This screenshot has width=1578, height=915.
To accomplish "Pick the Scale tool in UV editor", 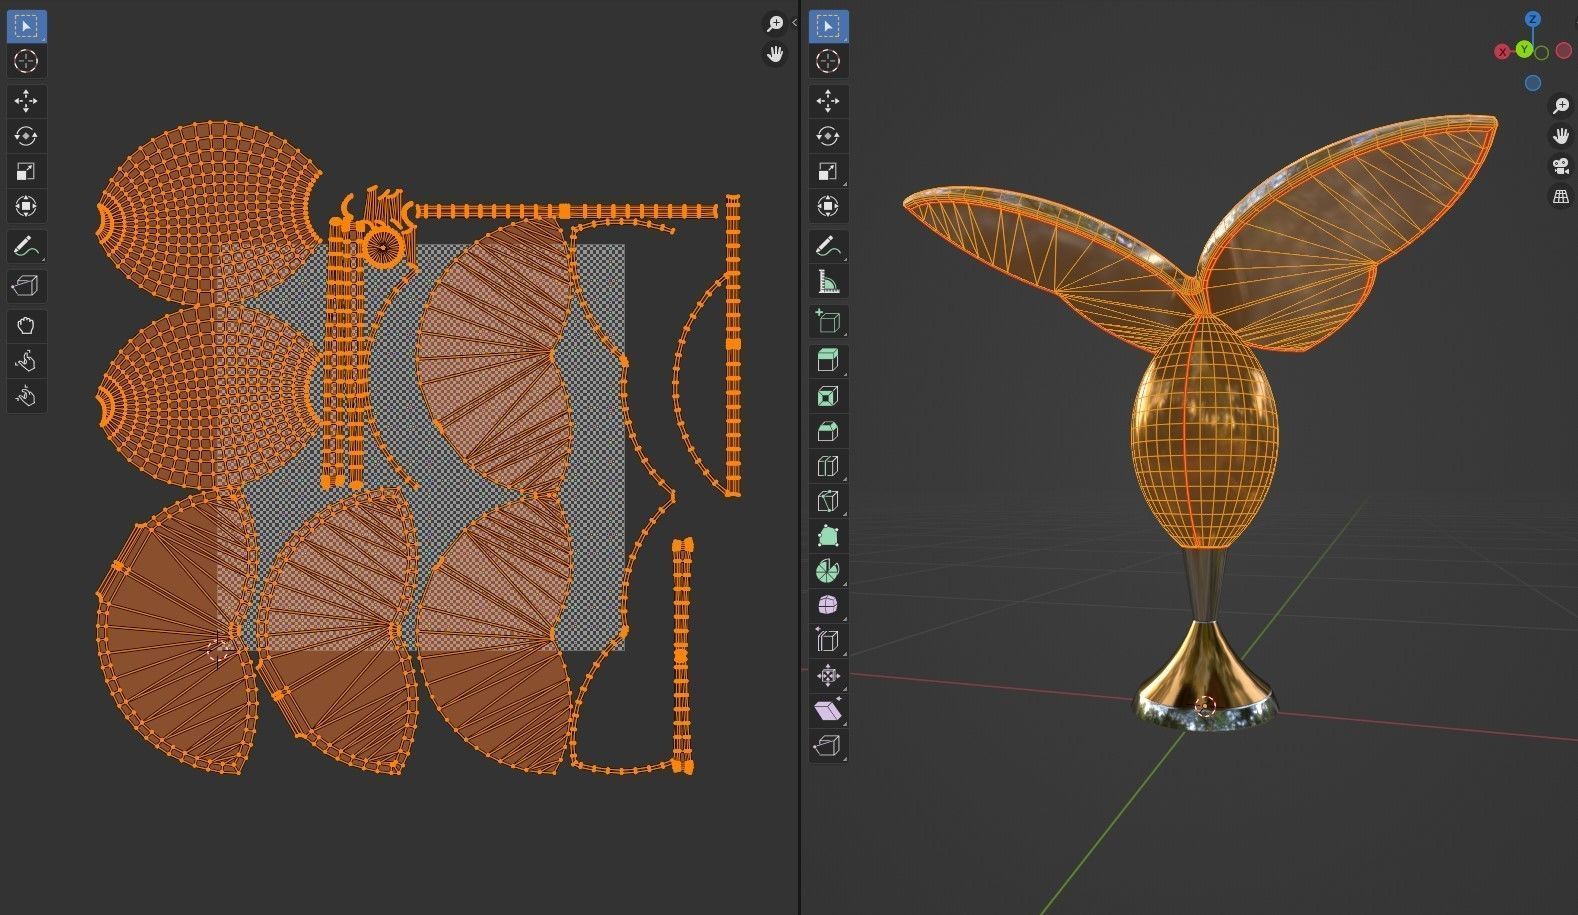I will 26,171.
